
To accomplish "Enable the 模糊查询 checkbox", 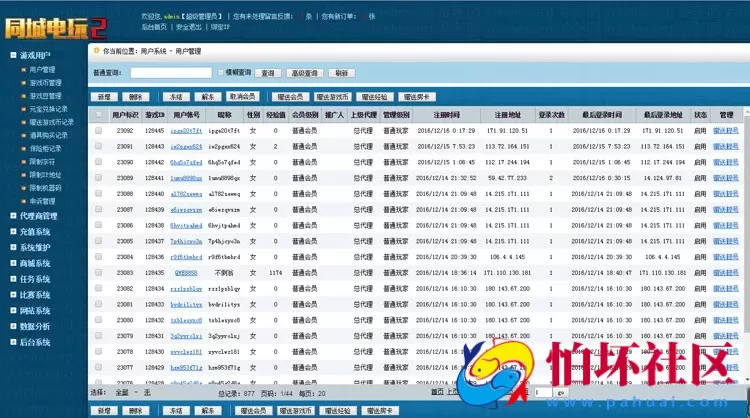I will pyautogui.click(x=221, y=73).
